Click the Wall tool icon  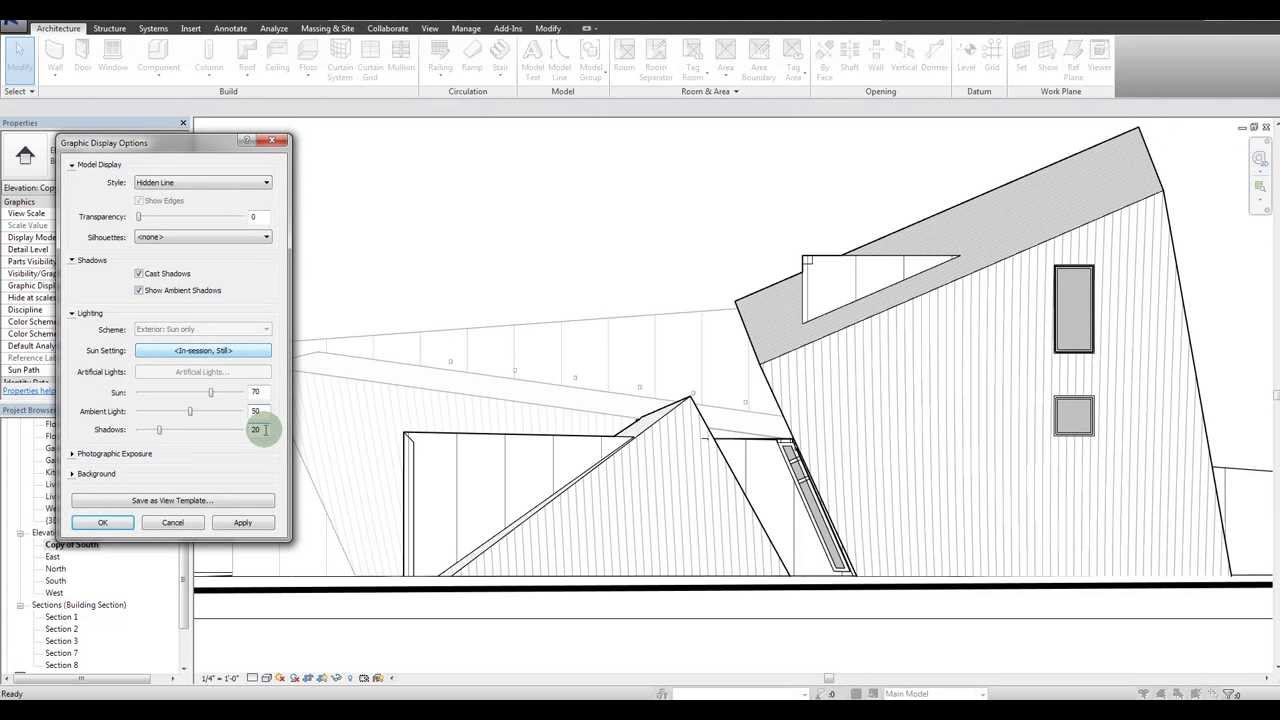click(x=55, y=56)
